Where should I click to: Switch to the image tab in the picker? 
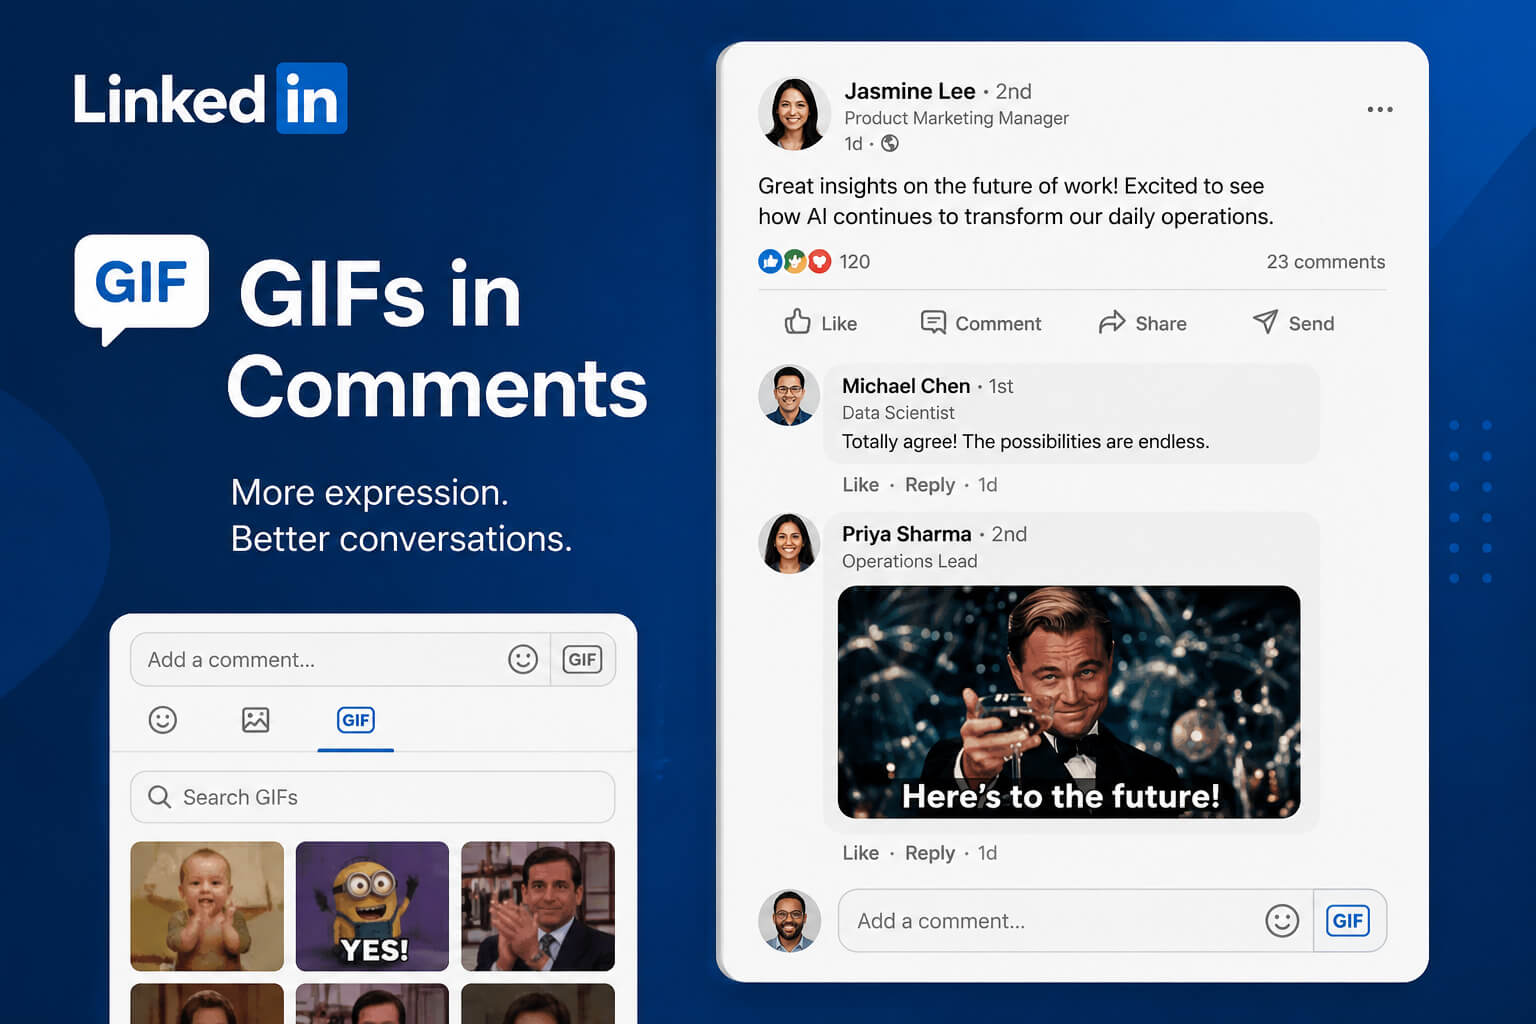click(x=256, y=720)
